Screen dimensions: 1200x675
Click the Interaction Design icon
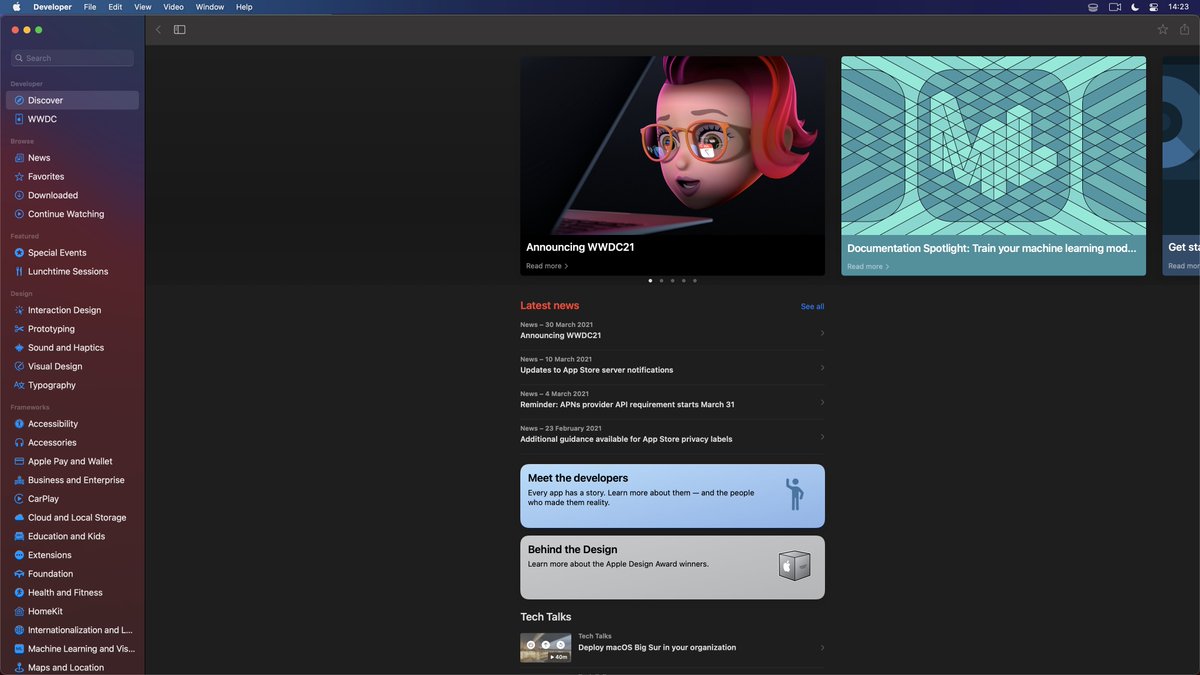[x=19, y=310]
